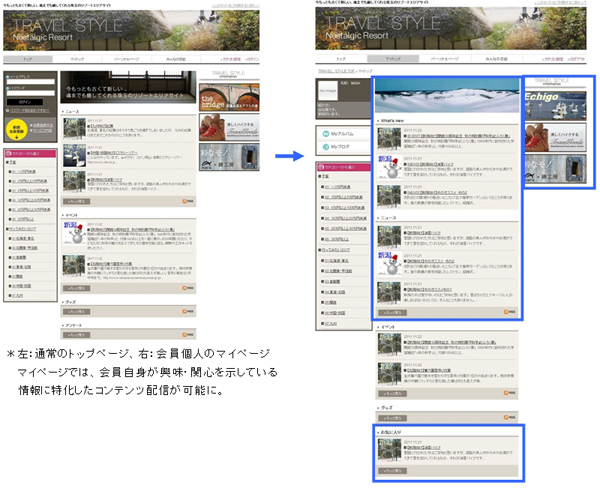Click the swan photo thumbnail in left ニュース list

click(x=74, y=155)
